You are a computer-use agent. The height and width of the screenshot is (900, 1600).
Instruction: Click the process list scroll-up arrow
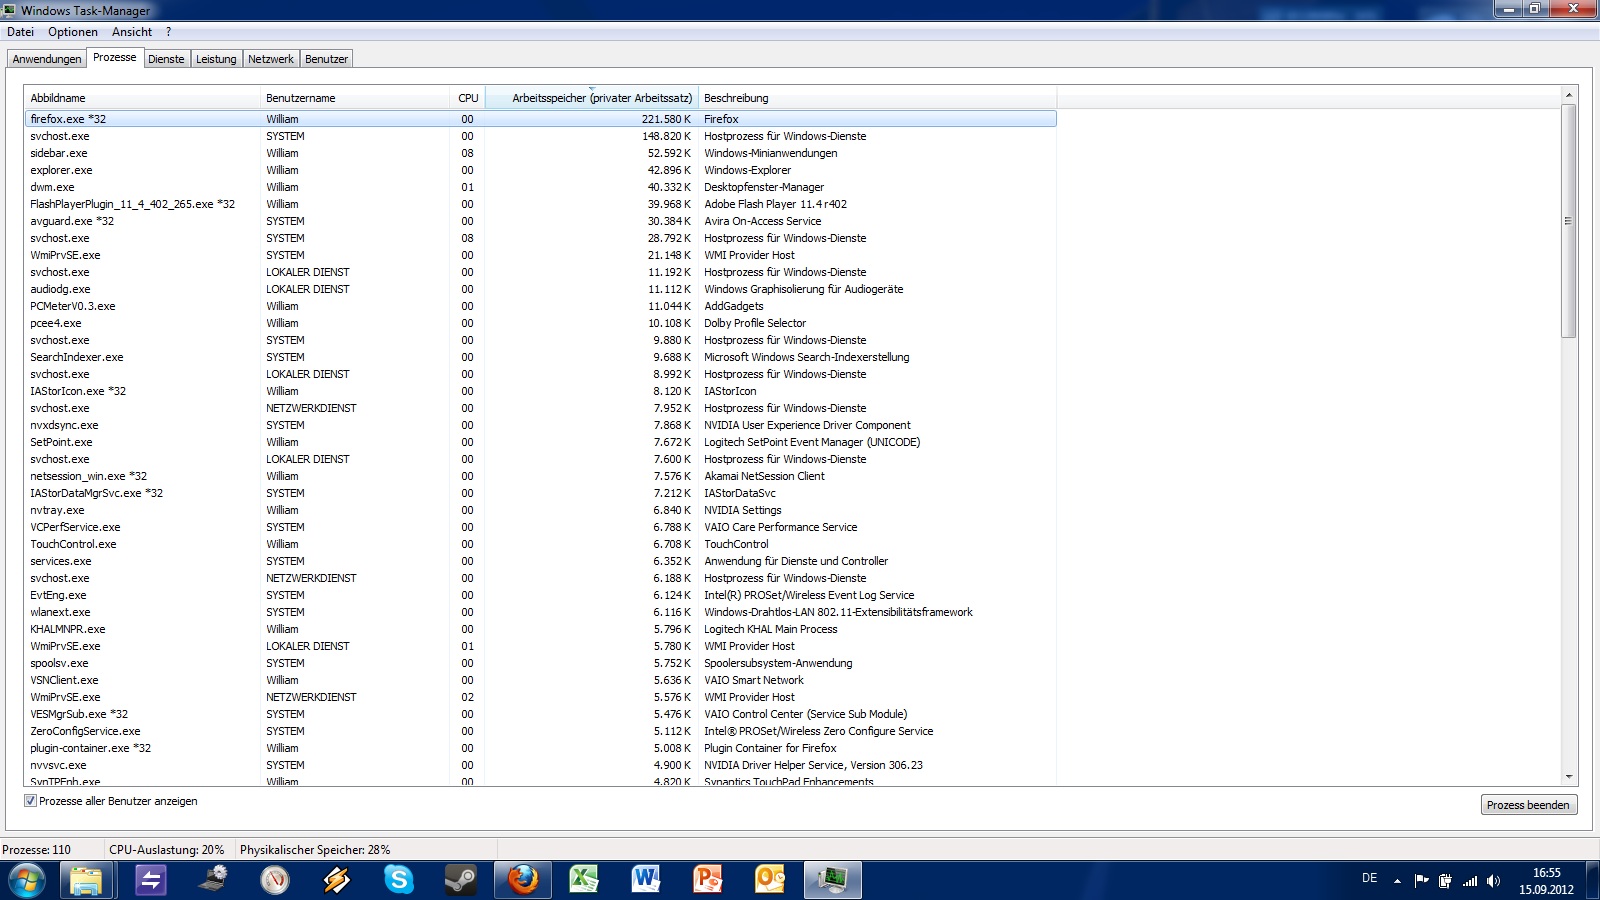click(x=1568, y=95)
